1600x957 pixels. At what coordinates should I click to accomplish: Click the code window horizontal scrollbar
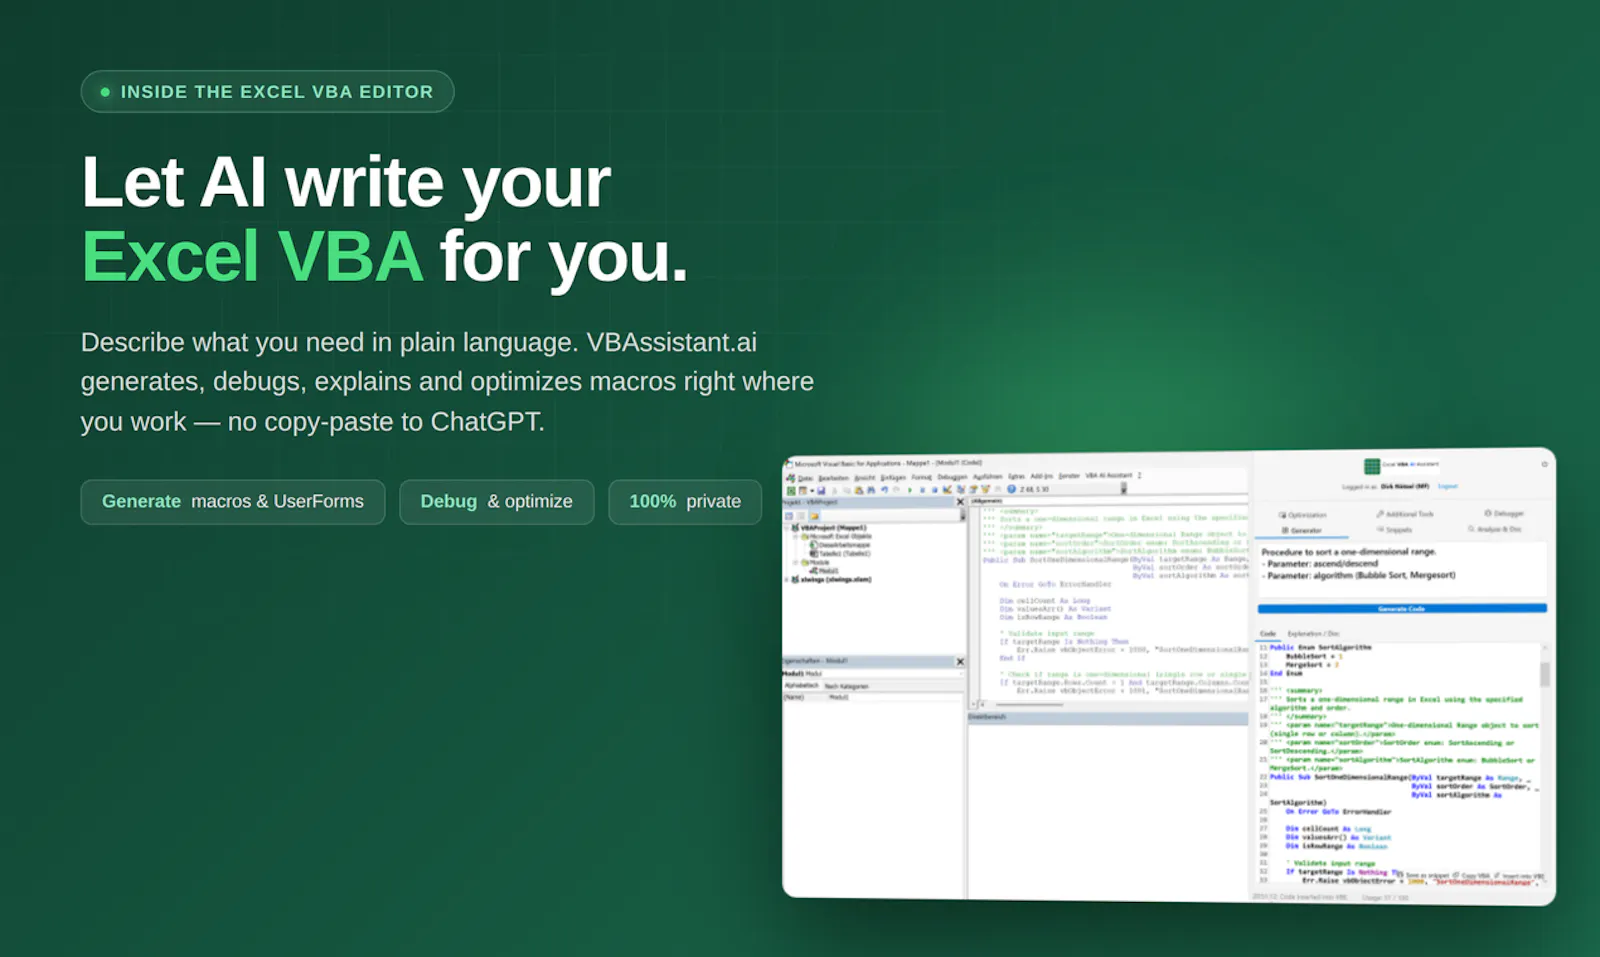(x=1029, y=705)
